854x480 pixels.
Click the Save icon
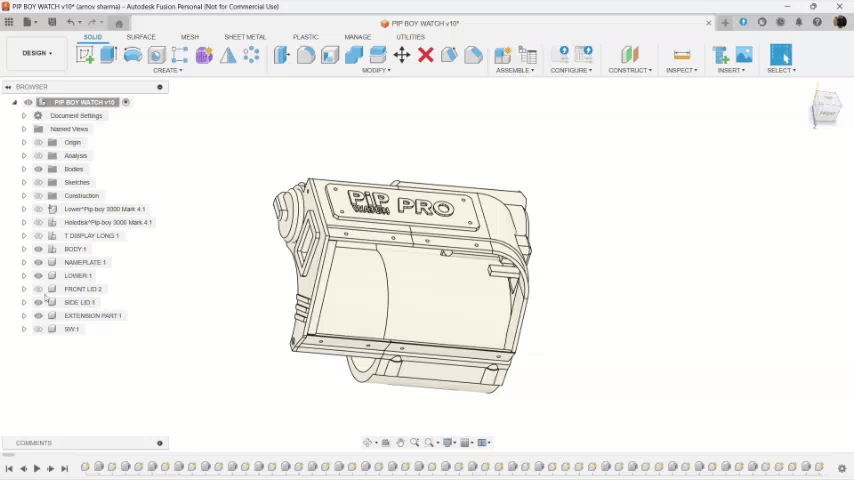[52, 22]
